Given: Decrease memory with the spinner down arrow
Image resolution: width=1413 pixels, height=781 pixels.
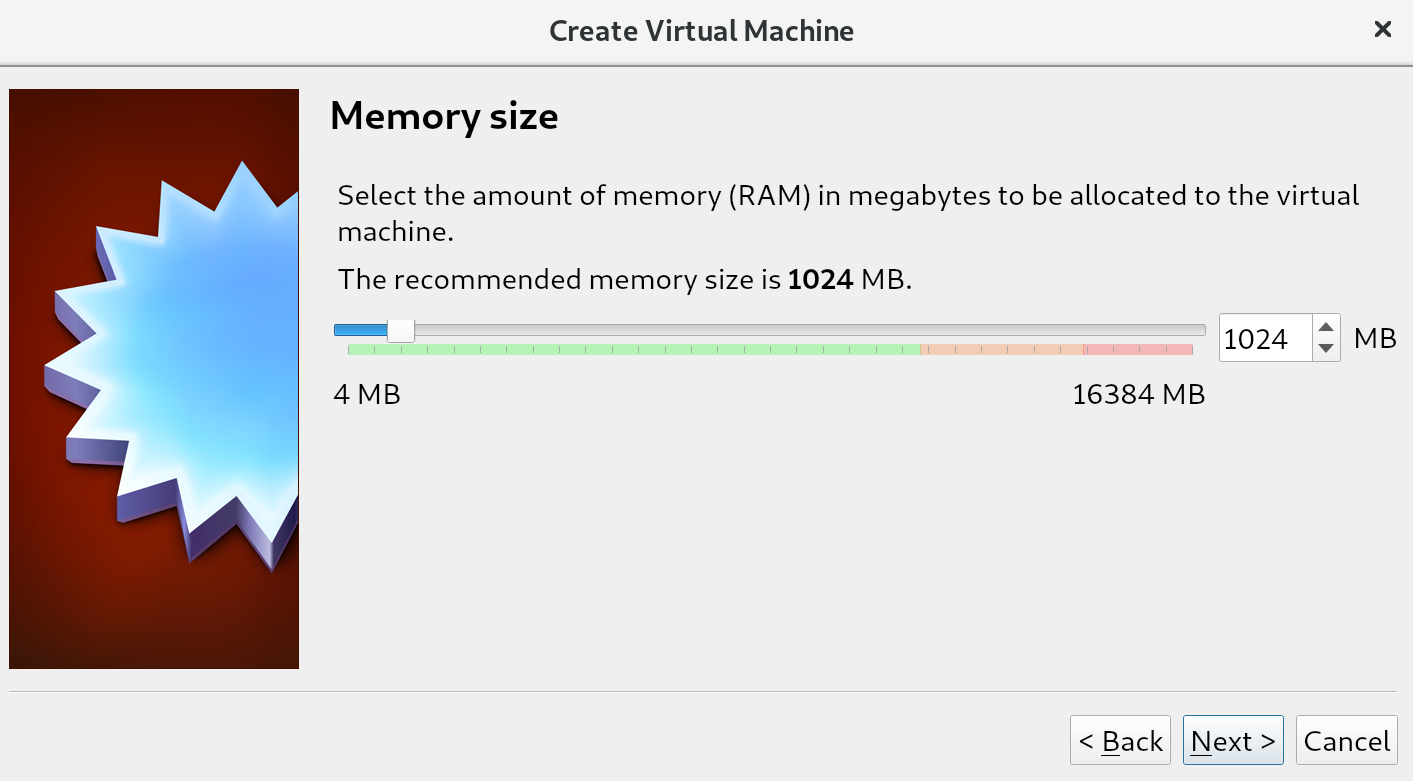Looking at the screenshot, I should pyautogui.click(x=1326, y=348).
